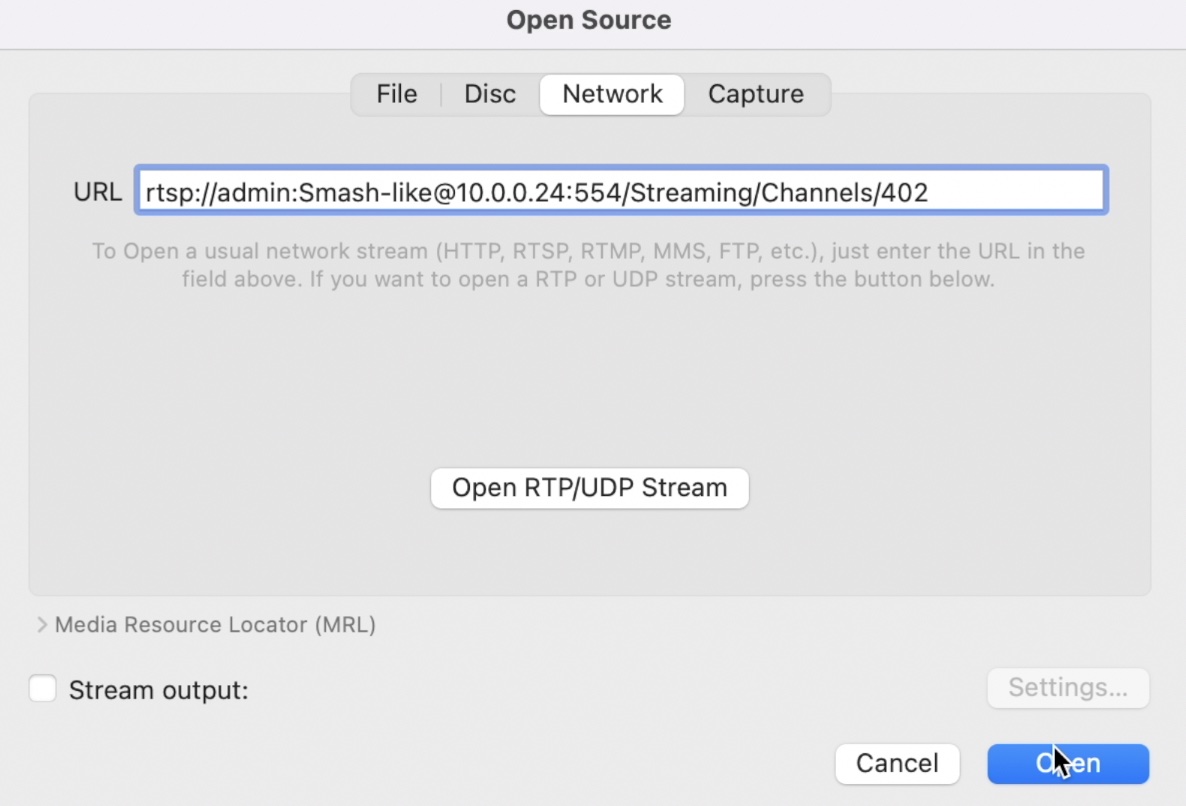Click the Media Resource Locator (MRL) label
Screen dimensions: 1186x806
coord(216,625)
